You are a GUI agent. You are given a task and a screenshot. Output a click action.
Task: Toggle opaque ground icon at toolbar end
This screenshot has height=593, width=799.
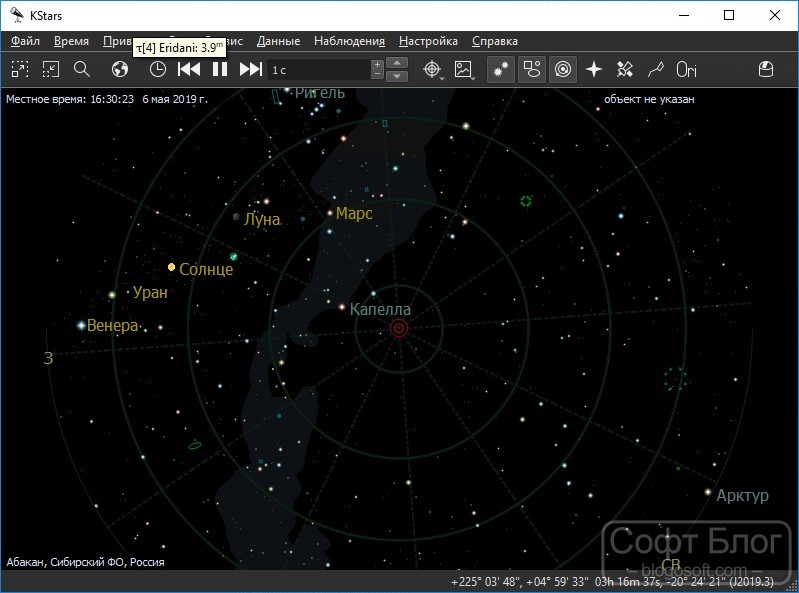tap(766, 69)
